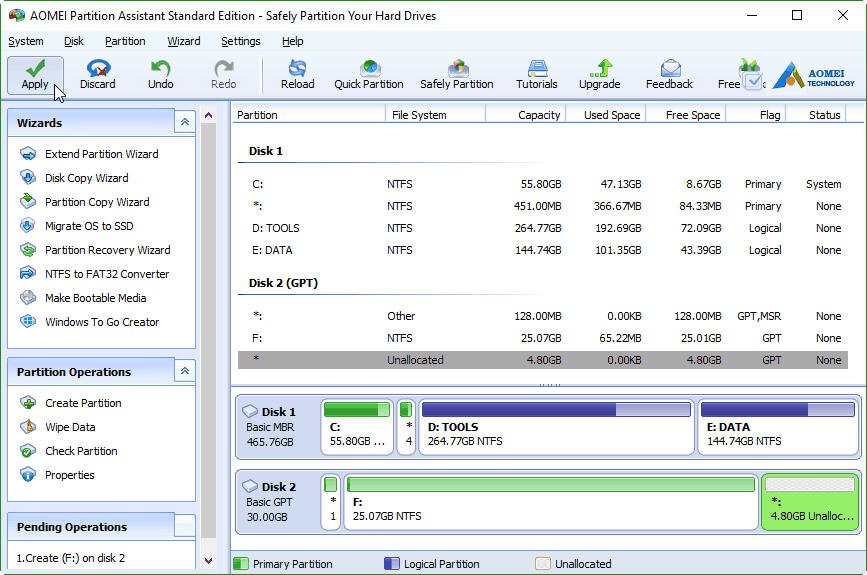Open the Disk menu
This screenshot has width=867, height=575.
(74, 41)
